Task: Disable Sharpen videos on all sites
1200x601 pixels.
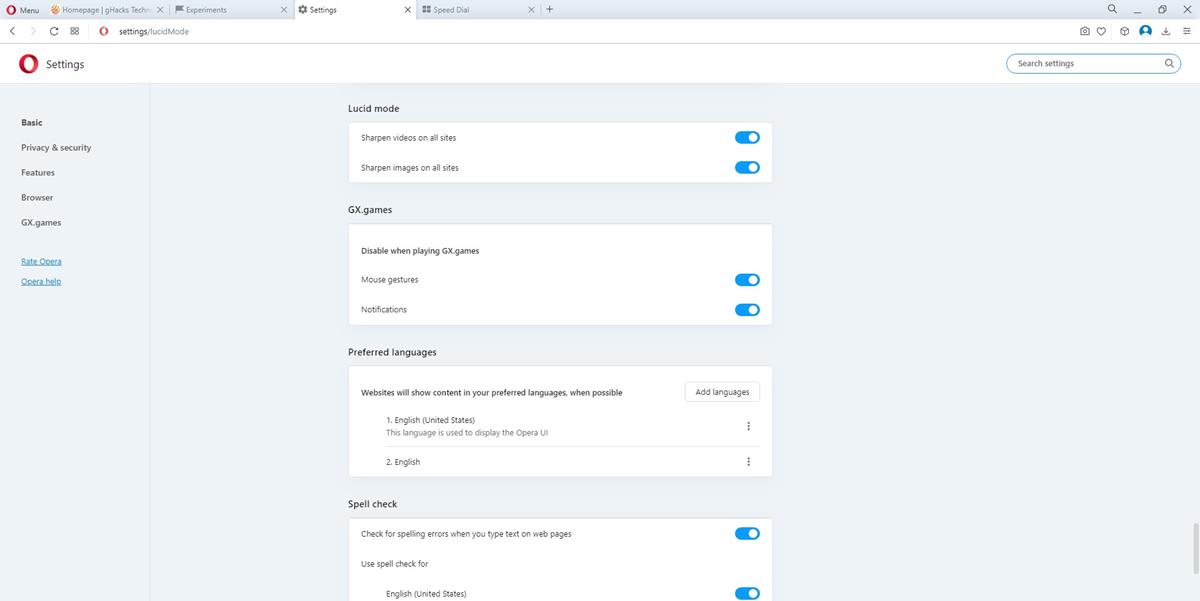Action: [746, 137]
